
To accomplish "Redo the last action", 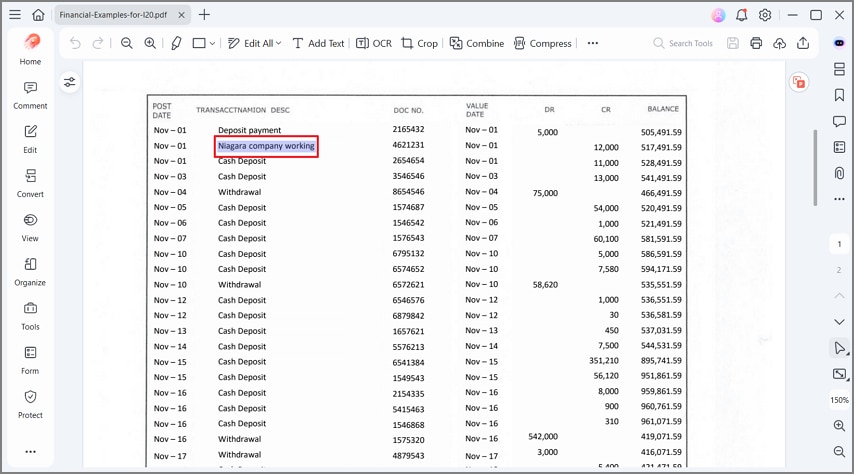I will tap(98, 43).
